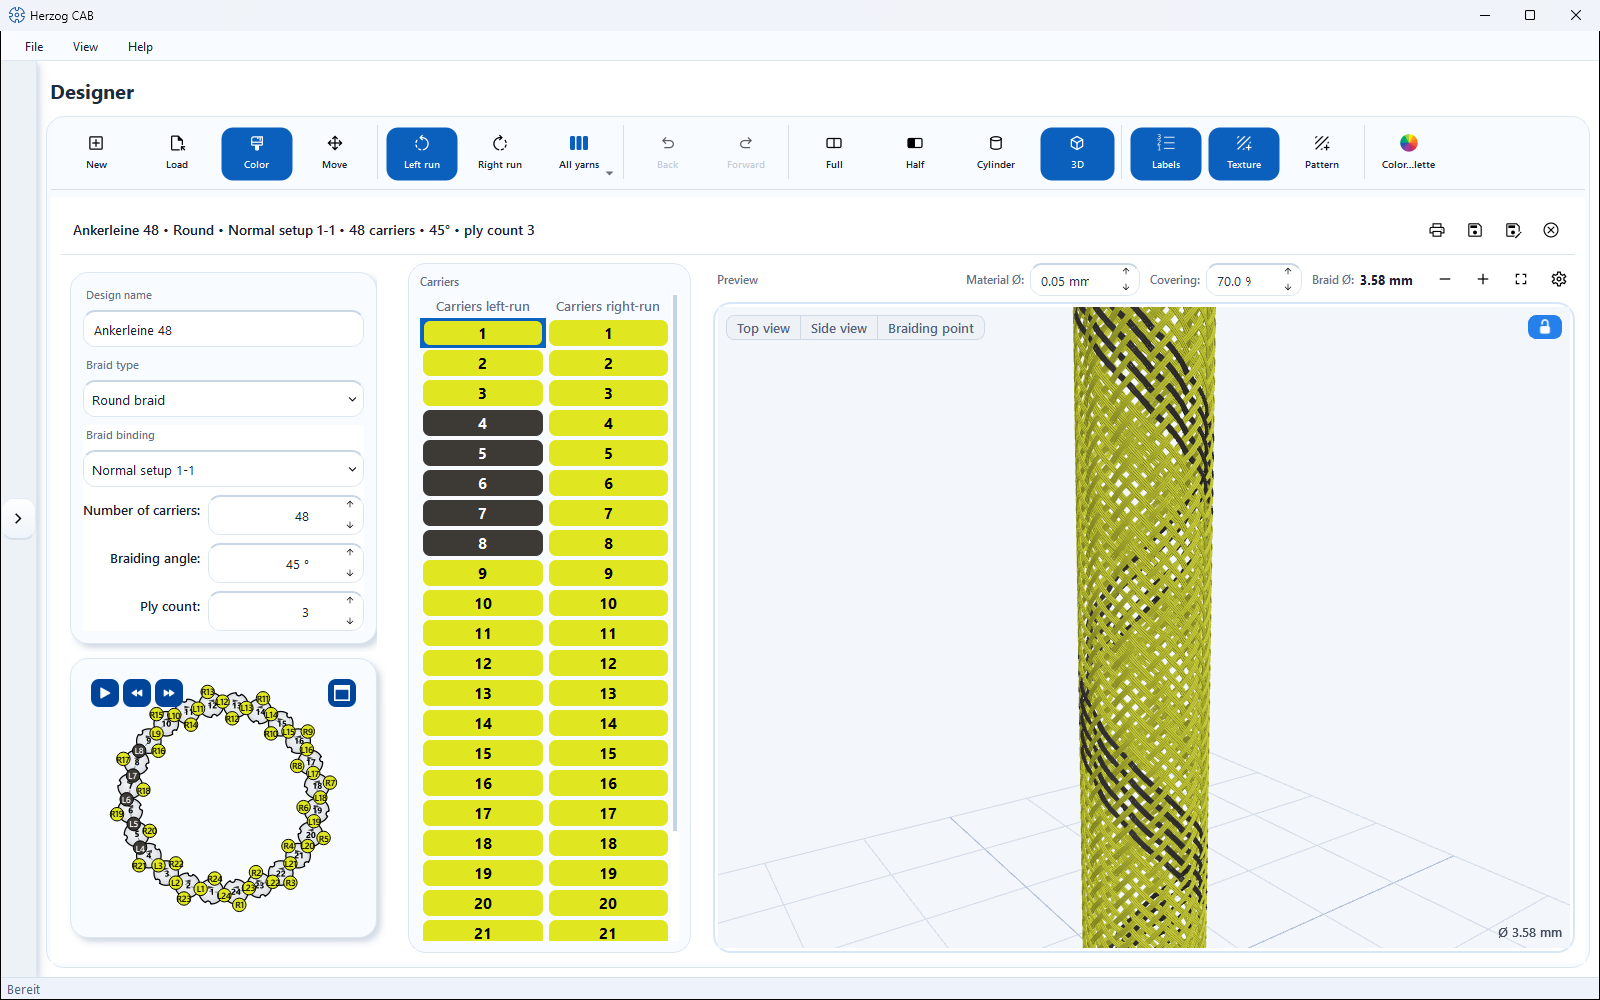Choose the Cylinder preview mode
This screenshot has width=1600, height=1000.
996,153
